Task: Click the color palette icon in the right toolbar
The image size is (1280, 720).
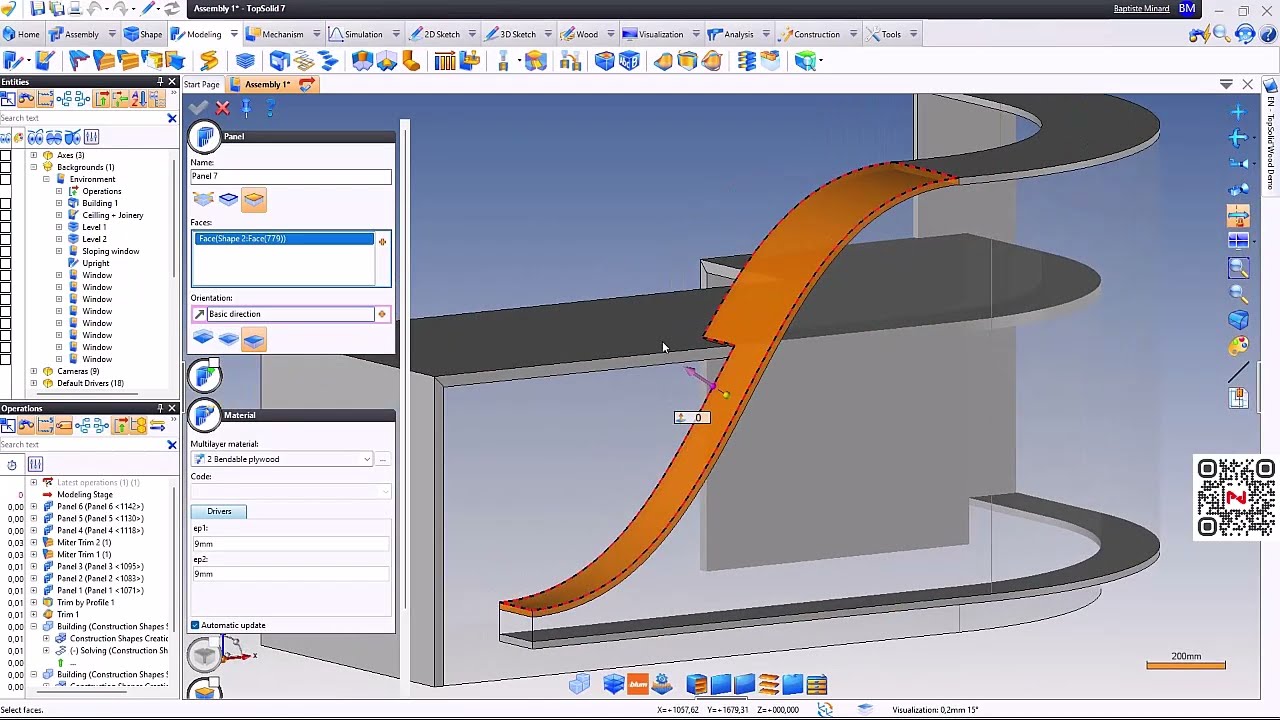Action: (x=1238, y=346)
